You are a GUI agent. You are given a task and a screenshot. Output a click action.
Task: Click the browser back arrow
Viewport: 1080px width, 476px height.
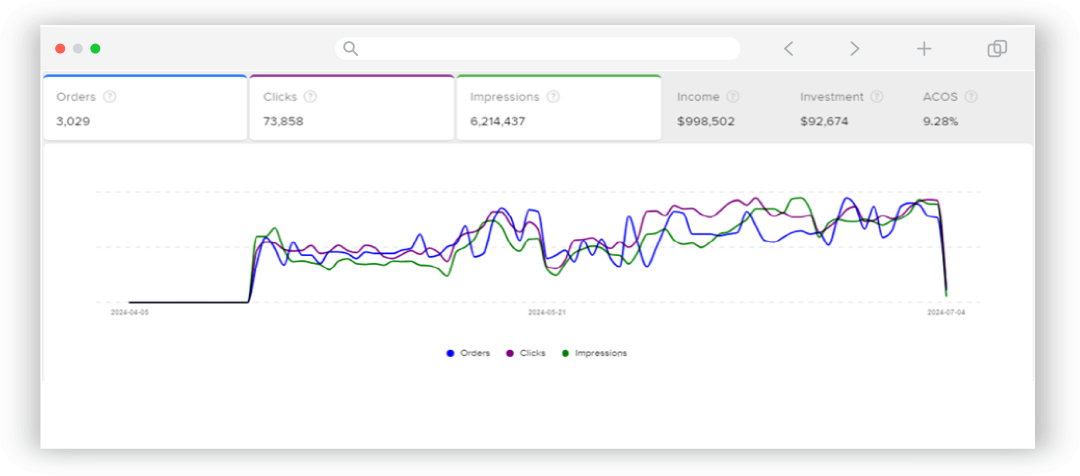[x=788, y=49]
